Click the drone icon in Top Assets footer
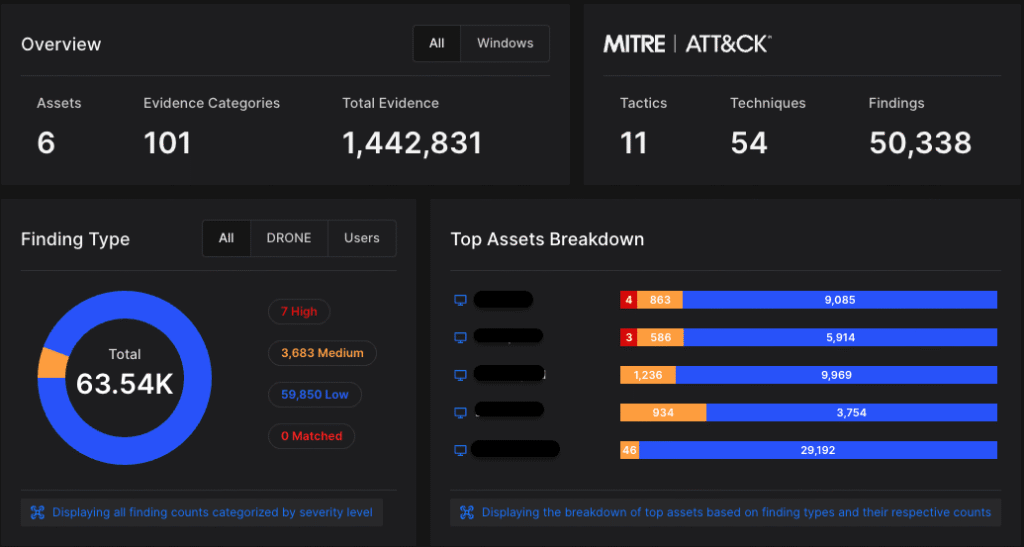This screenshot has height=547, width=1024. point(466,512)
